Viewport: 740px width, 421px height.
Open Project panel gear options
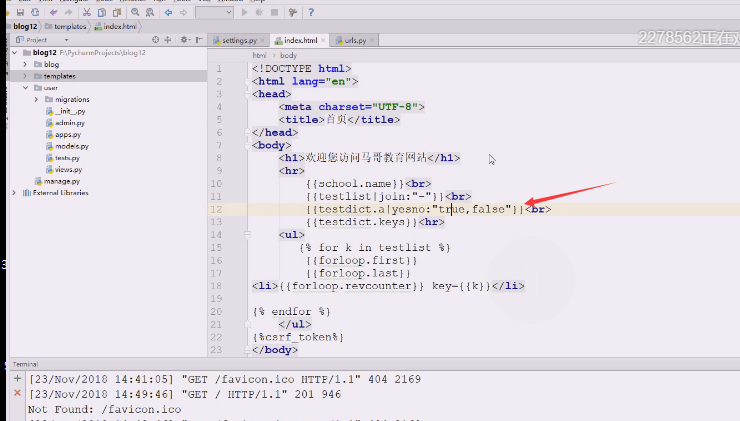184,40
